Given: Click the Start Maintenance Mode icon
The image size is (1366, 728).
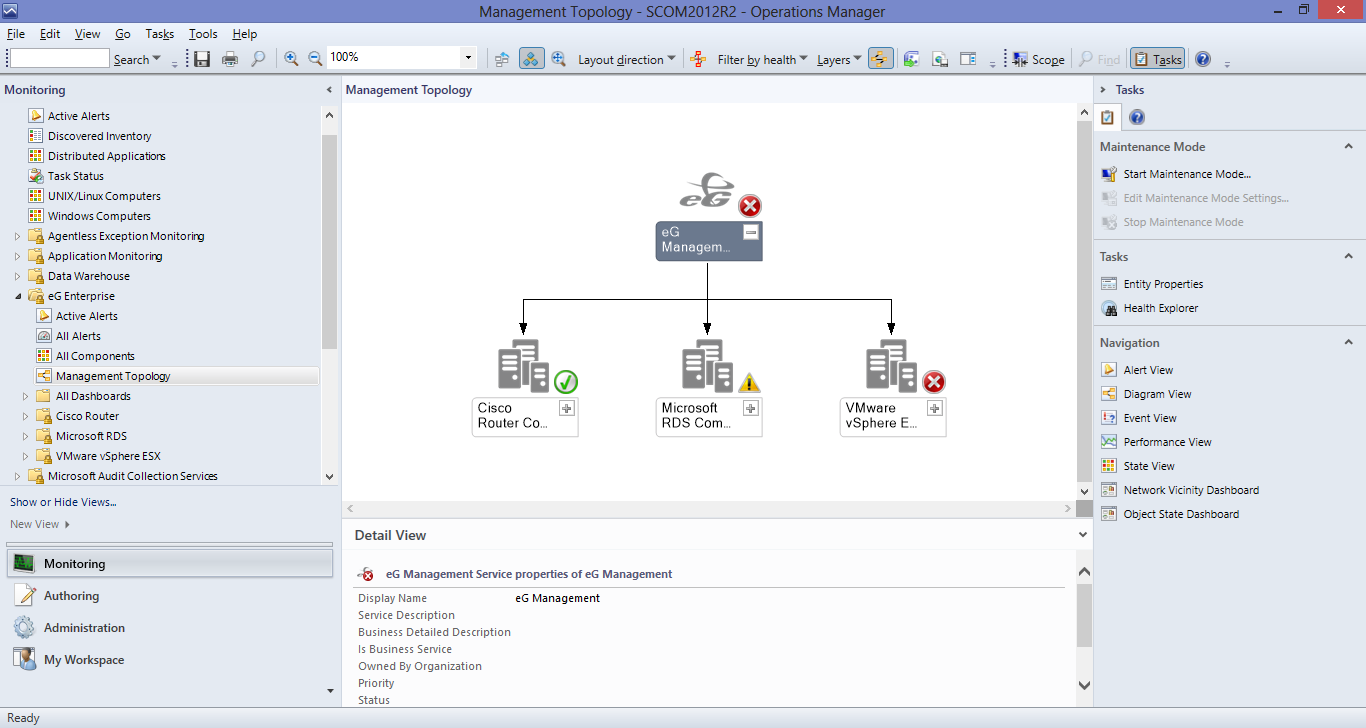Looking at the screenshot, I should coord(1108,174).
